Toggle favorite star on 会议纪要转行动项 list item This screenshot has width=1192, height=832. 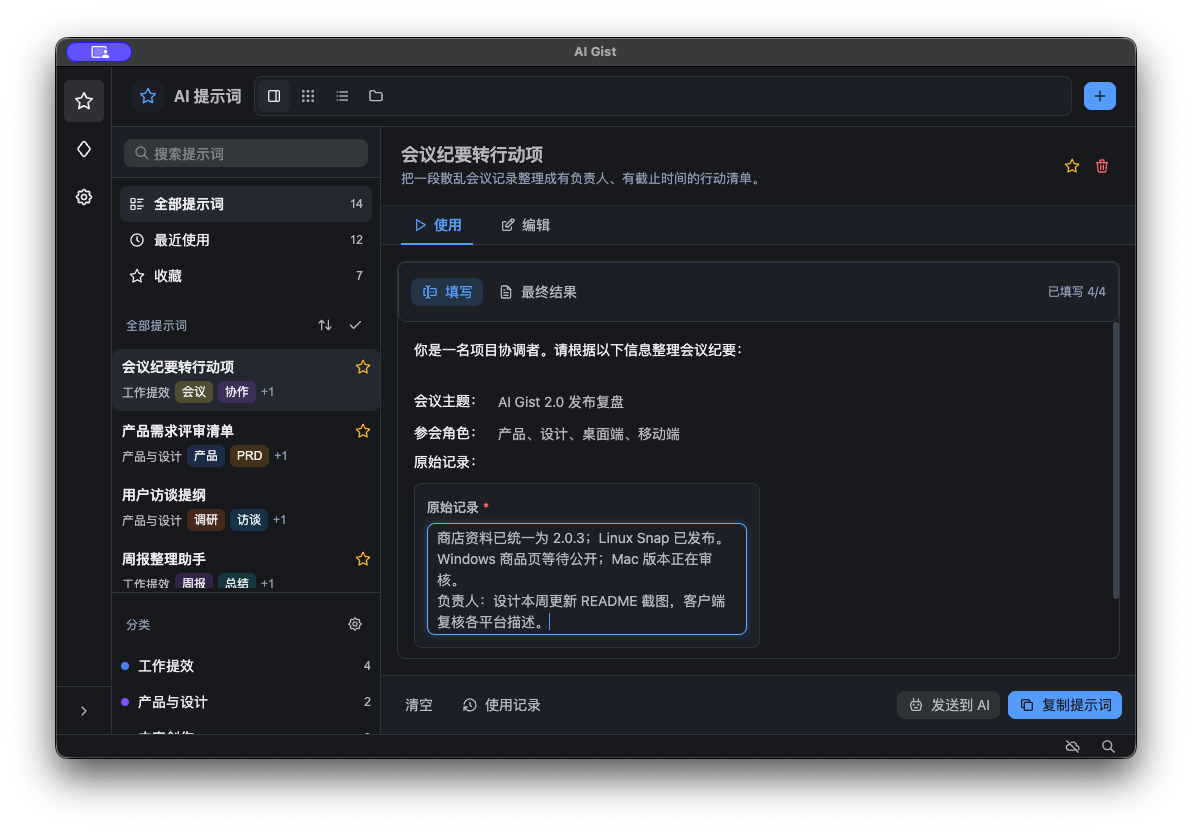click(363, 367)
